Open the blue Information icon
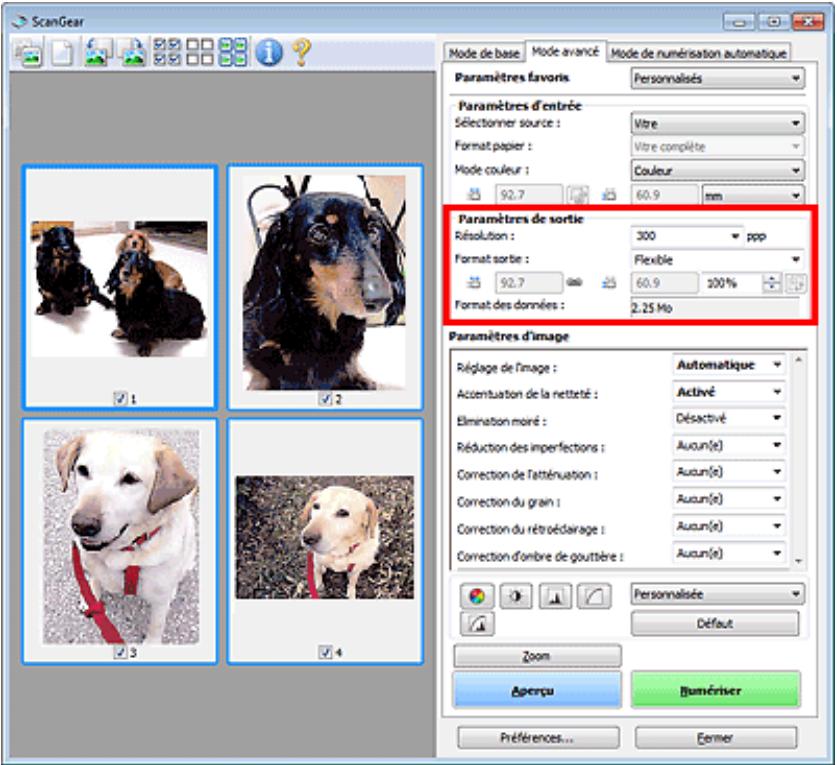837x765 pixels. point(269,52)
